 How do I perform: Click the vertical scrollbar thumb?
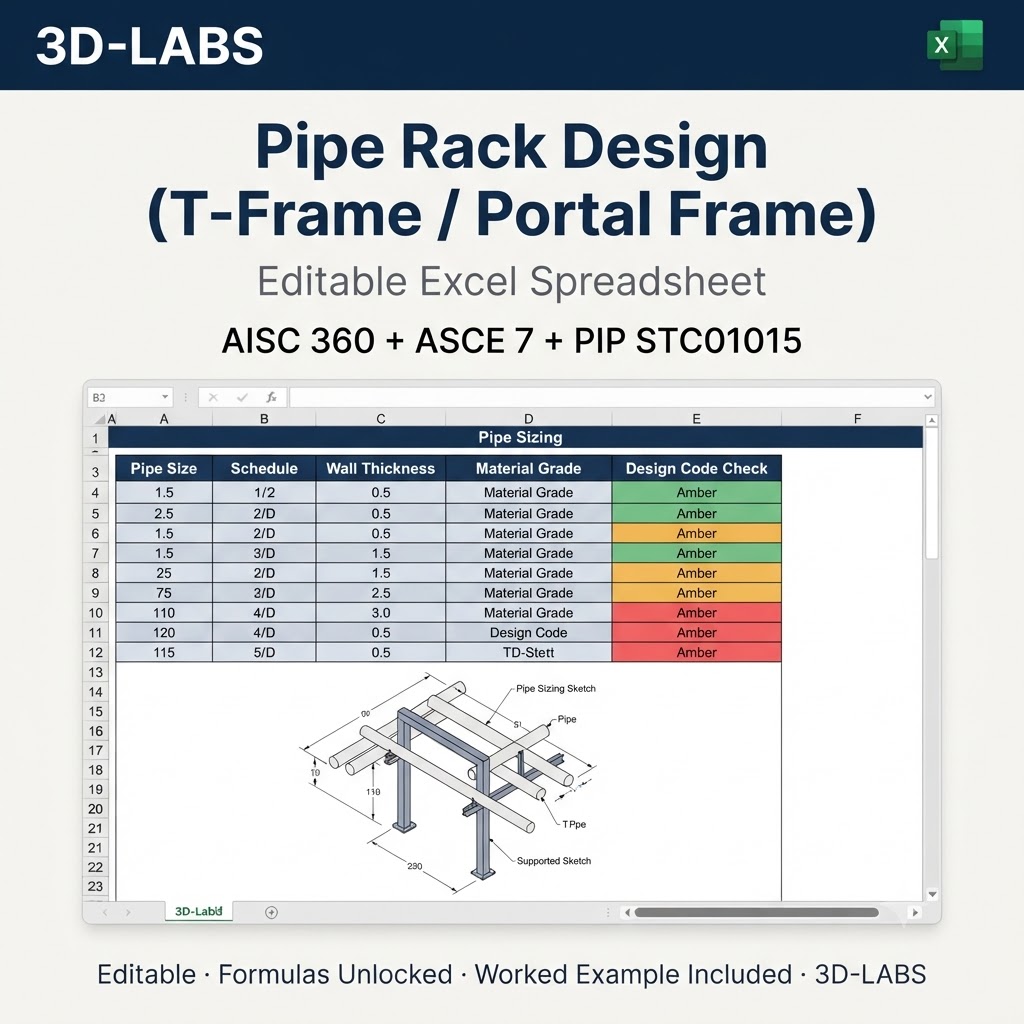(x=932, y=493)
